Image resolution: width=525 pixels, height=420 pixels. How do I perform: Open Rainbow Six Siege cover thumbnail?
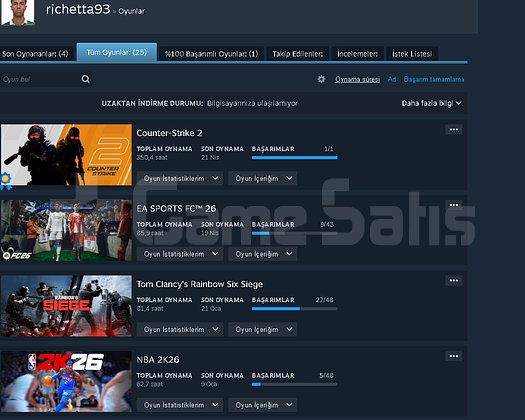pos(66,306)
